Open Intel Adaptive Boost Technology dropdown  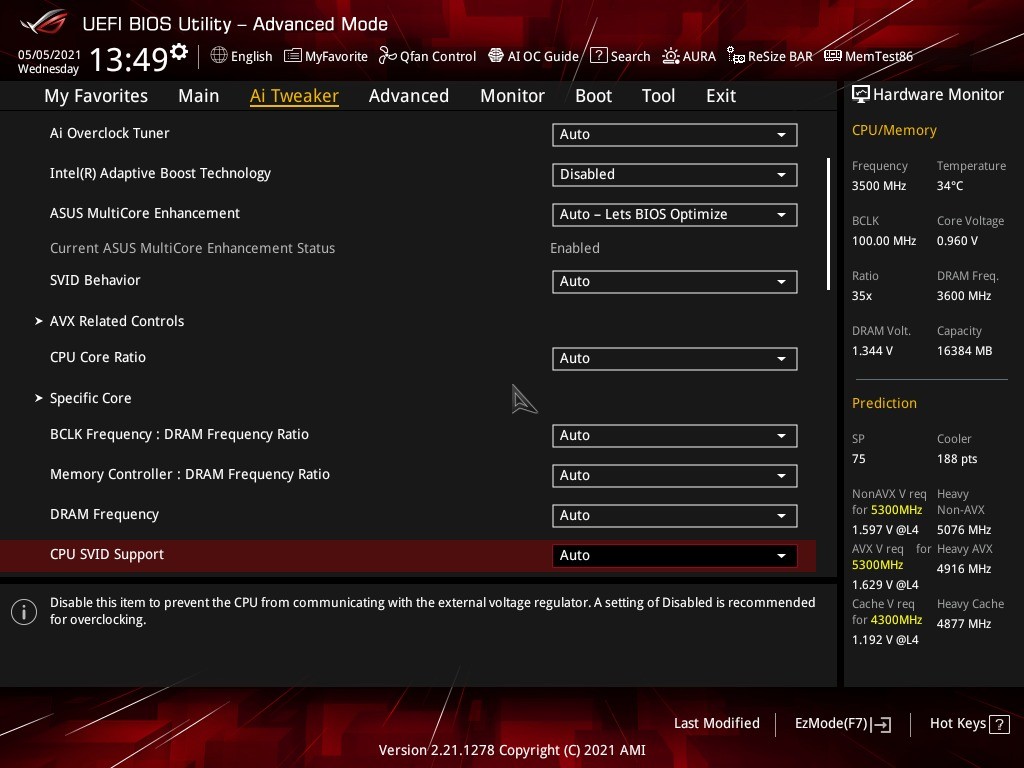click(674, 174)
